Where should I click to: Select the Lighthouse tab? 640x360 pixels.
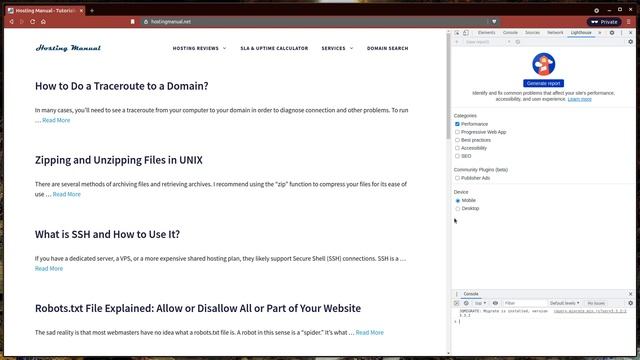pyautogui.click(x=581, y=33)
